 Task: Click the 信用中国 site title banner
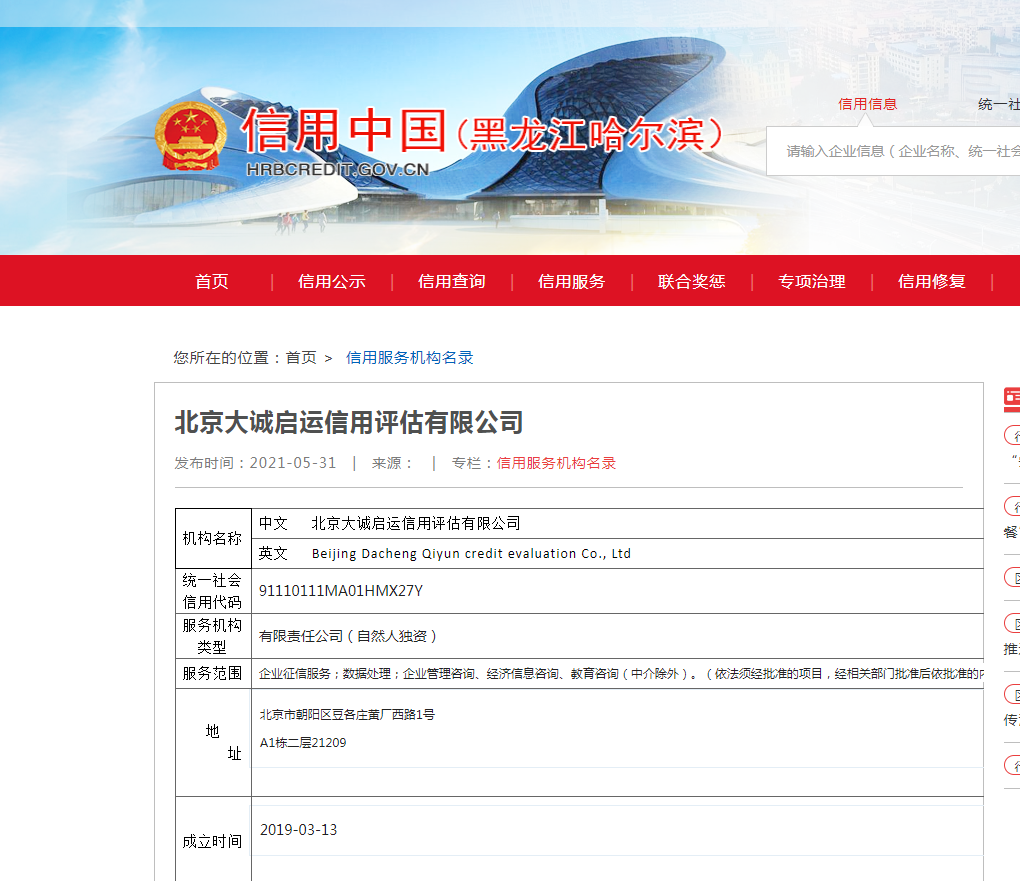[482, 132]
